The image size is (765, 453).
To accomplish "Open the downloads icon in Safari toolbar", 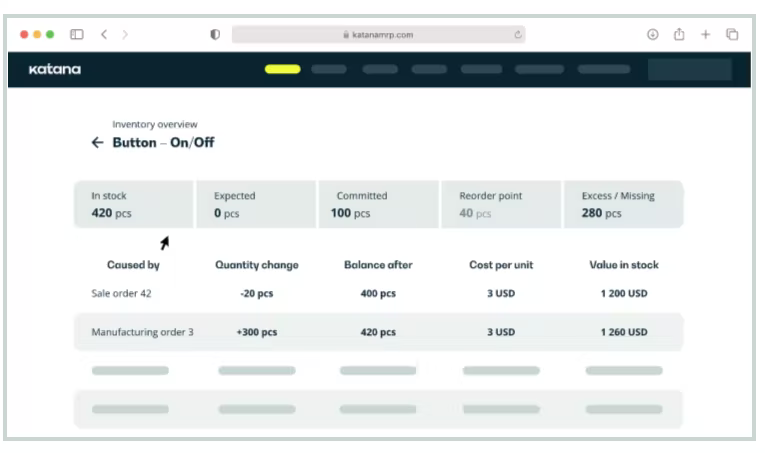I will coord(652,34).
